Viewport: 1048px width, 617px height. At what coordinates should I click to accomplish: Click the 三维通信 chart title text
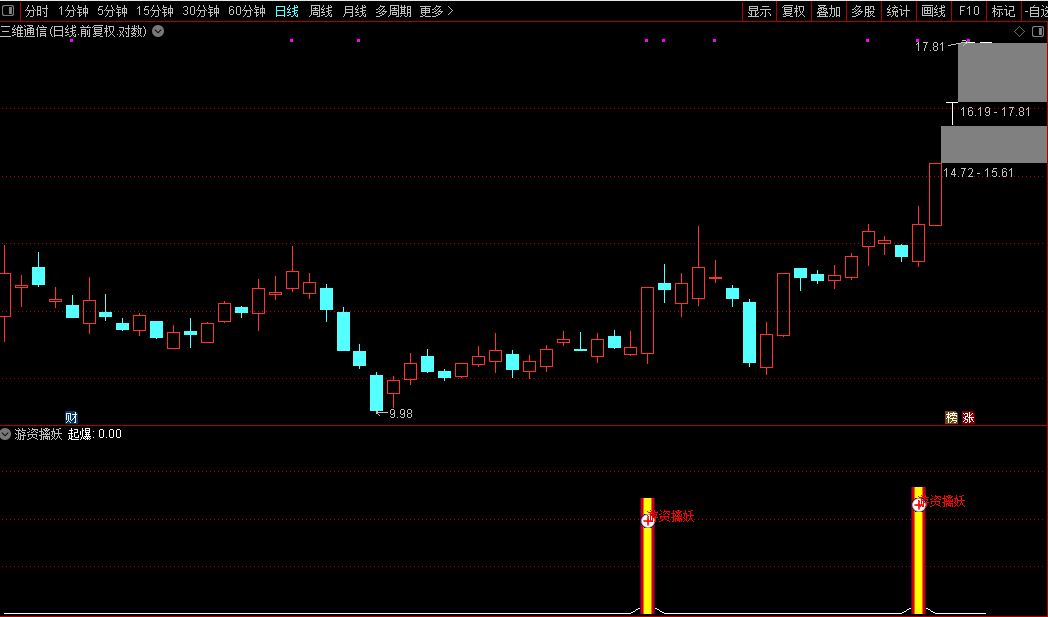(74, 31)
